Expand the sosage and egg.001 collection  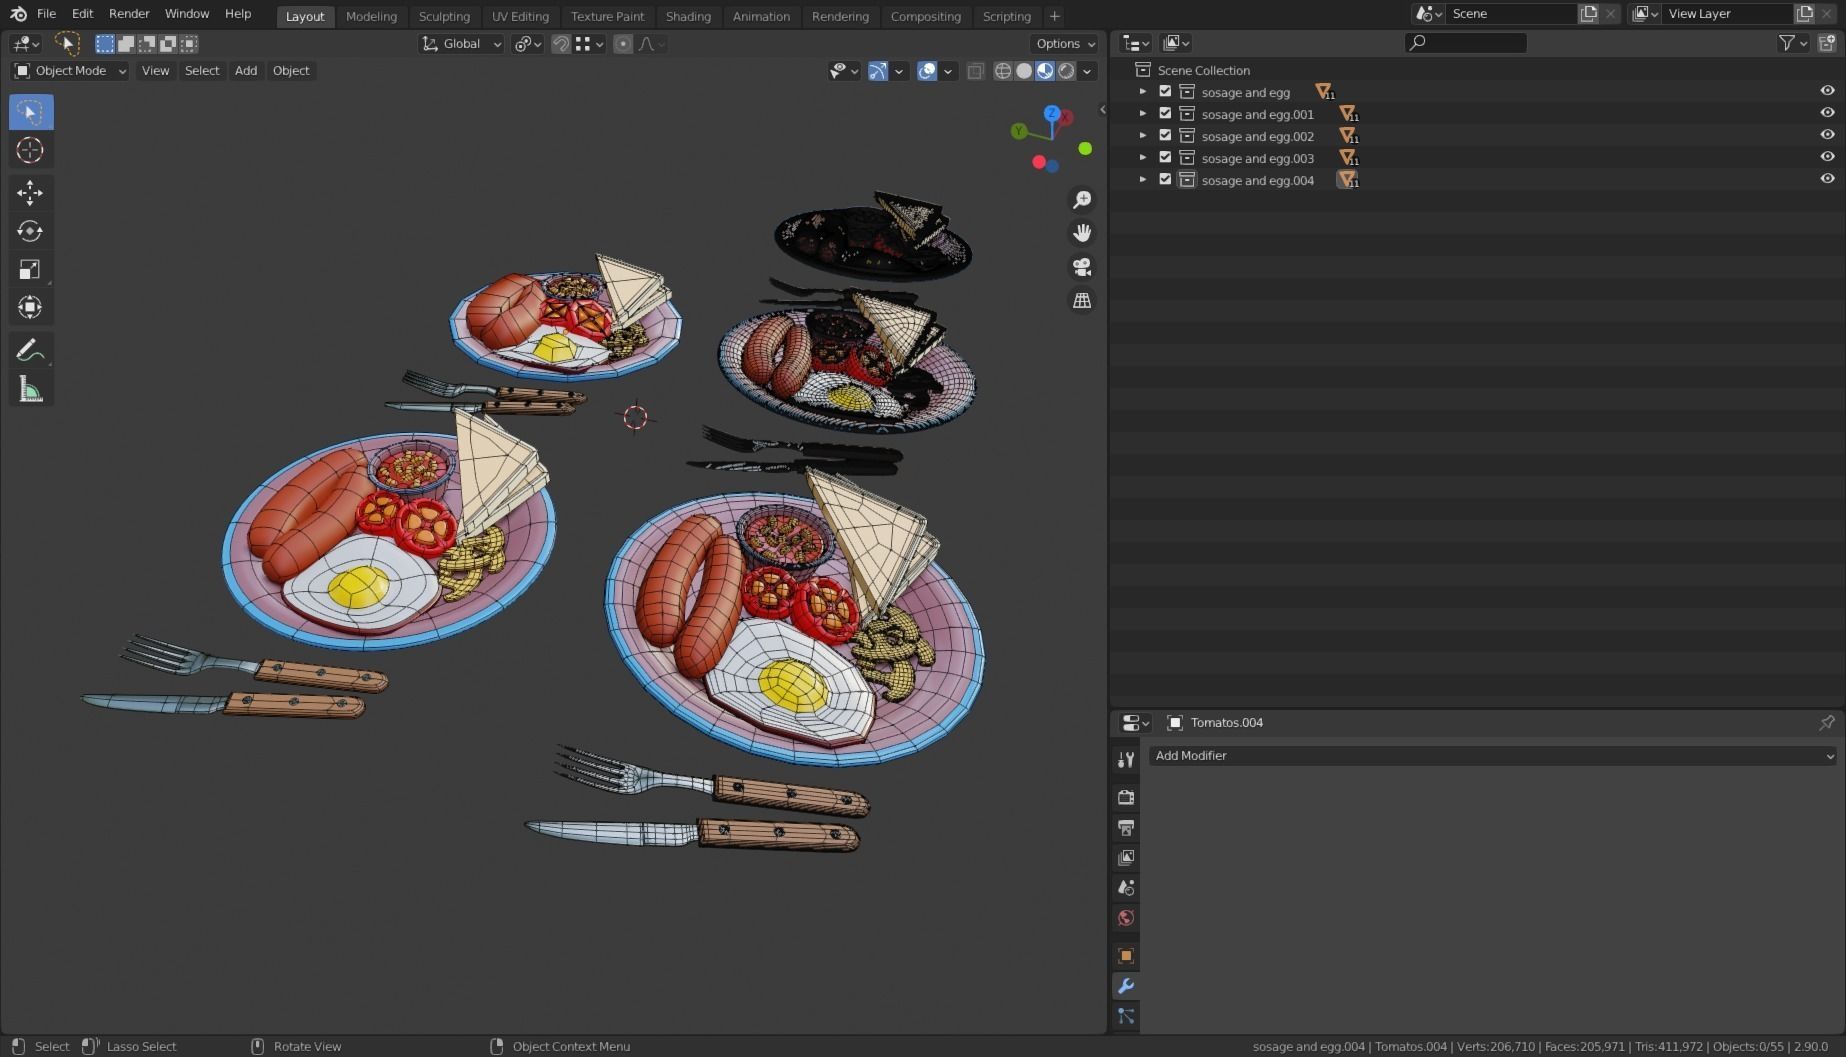(1143, 113)
